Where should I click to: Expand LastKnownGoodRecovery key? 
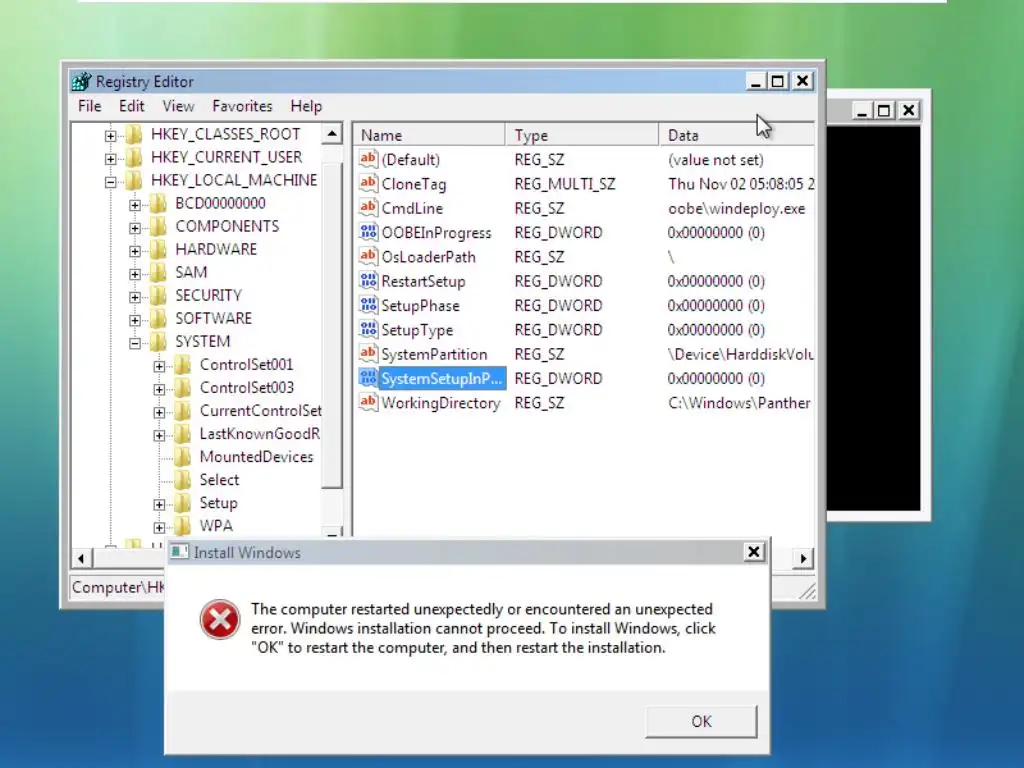tap(159, 435)
